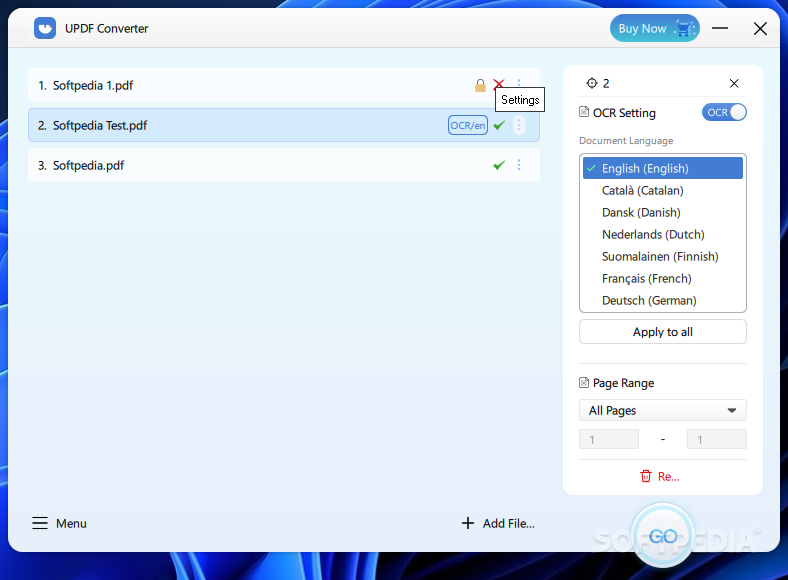Toggle the OCR switch off
The image size is (788, 580).
[x=724, y=112]
